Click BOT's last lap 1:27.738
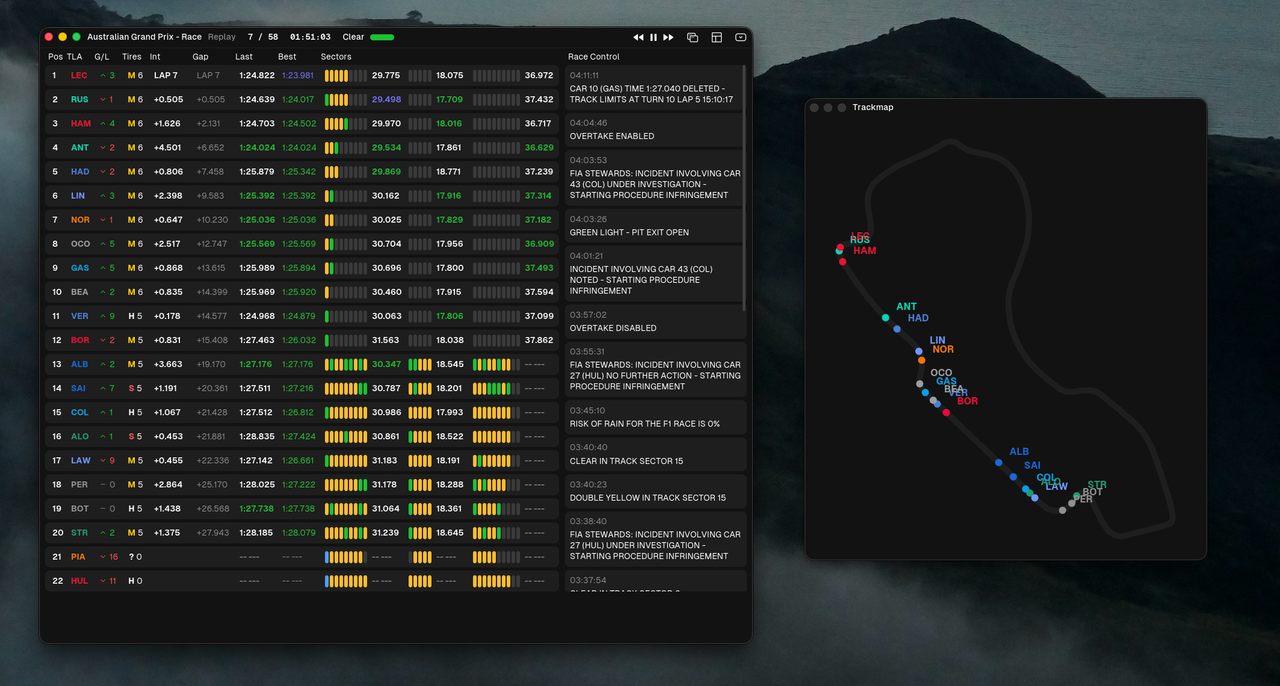The height and width of the screenshot is (686, 1280). pyautogui.click(x=257, y=508)
